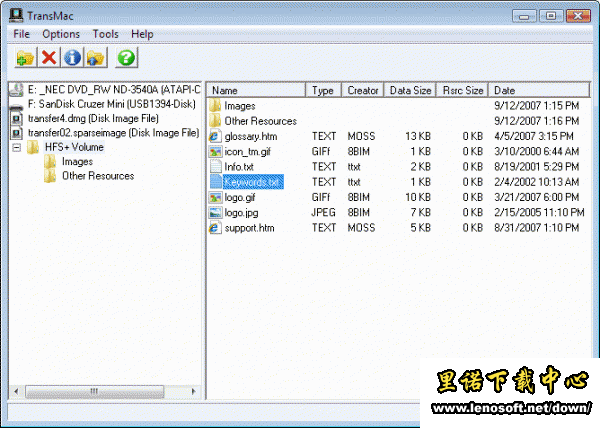Click the 13 KB data size of glossary.htm
600x428 pixels.
coord(418,136)
